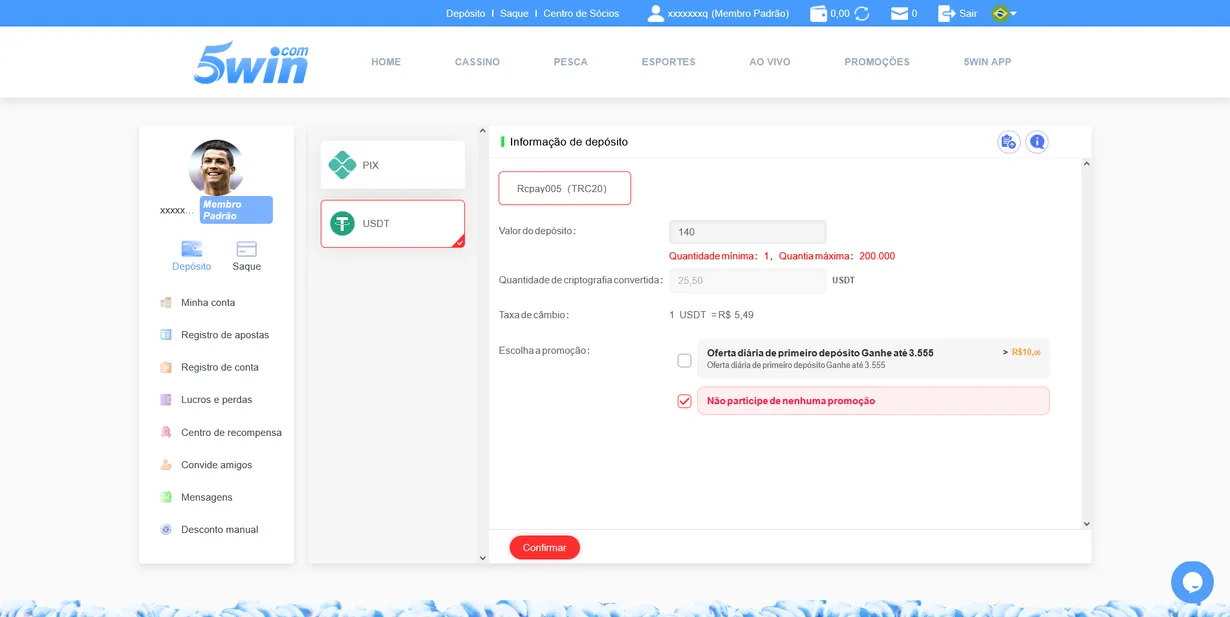Select the PIX payment method

(x=392, y=165)
